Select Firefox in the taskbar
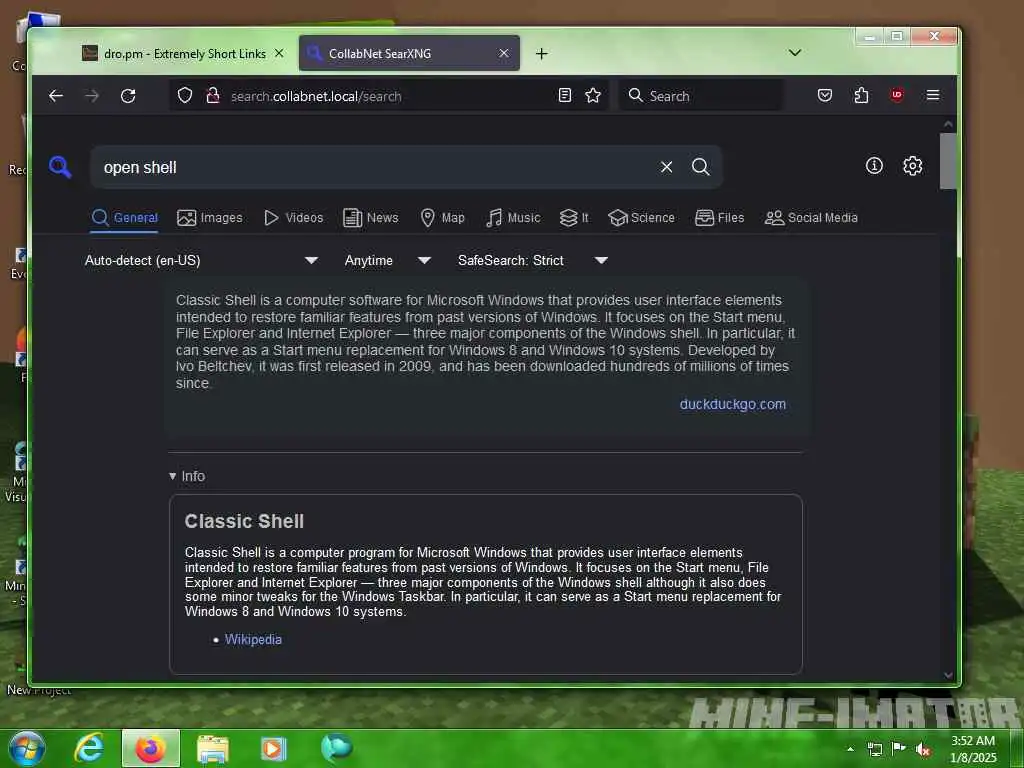The width and height of the screenshot is (1024, 768). tap(151, 748)
